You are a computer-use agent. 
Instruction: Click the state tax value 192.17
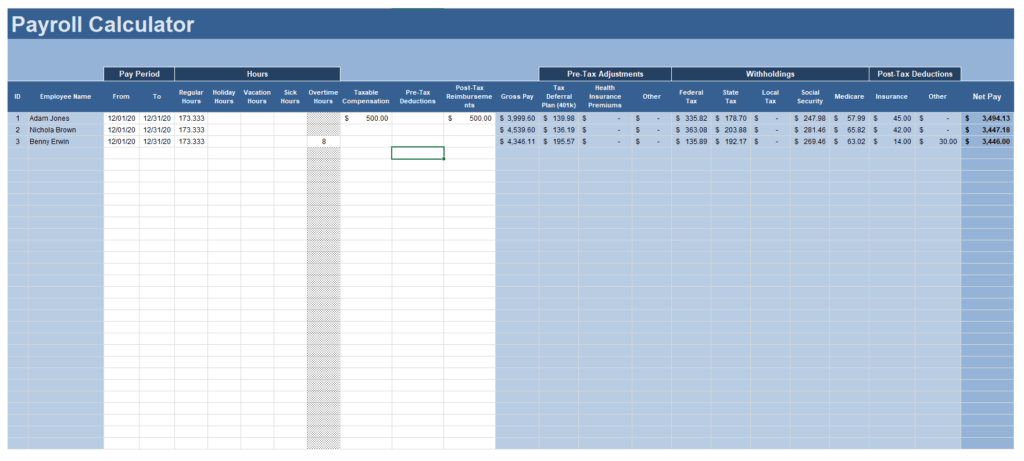[731, 142]
